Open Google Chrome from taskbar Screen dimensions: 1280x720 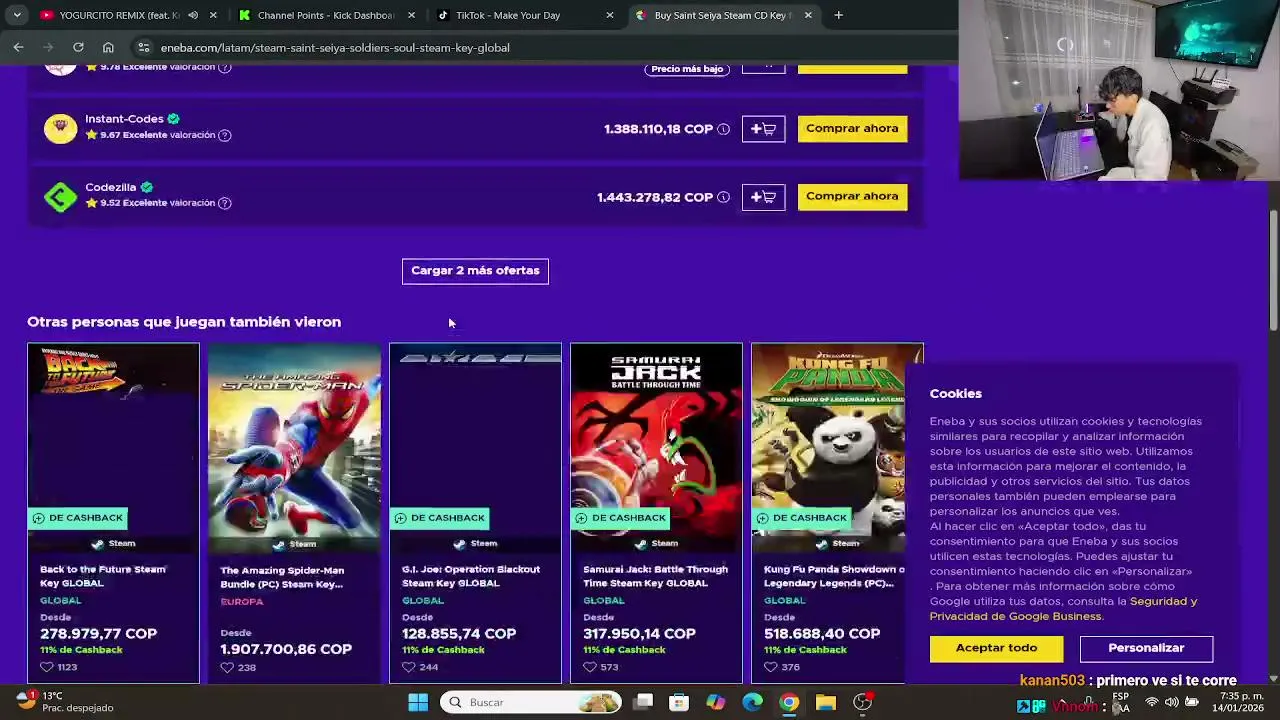point(789,702)
